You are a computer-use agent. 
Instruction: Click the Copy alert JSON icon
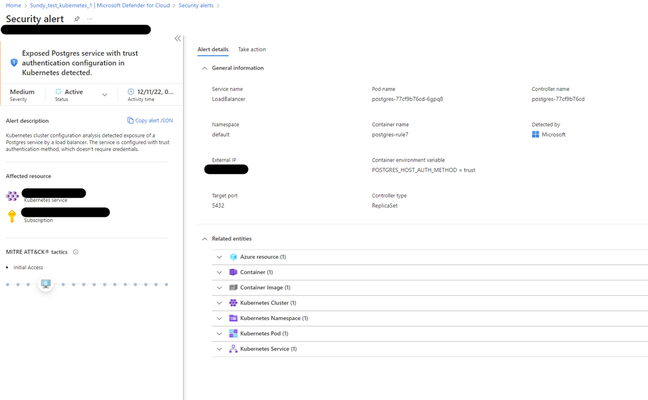click(130, 120)
